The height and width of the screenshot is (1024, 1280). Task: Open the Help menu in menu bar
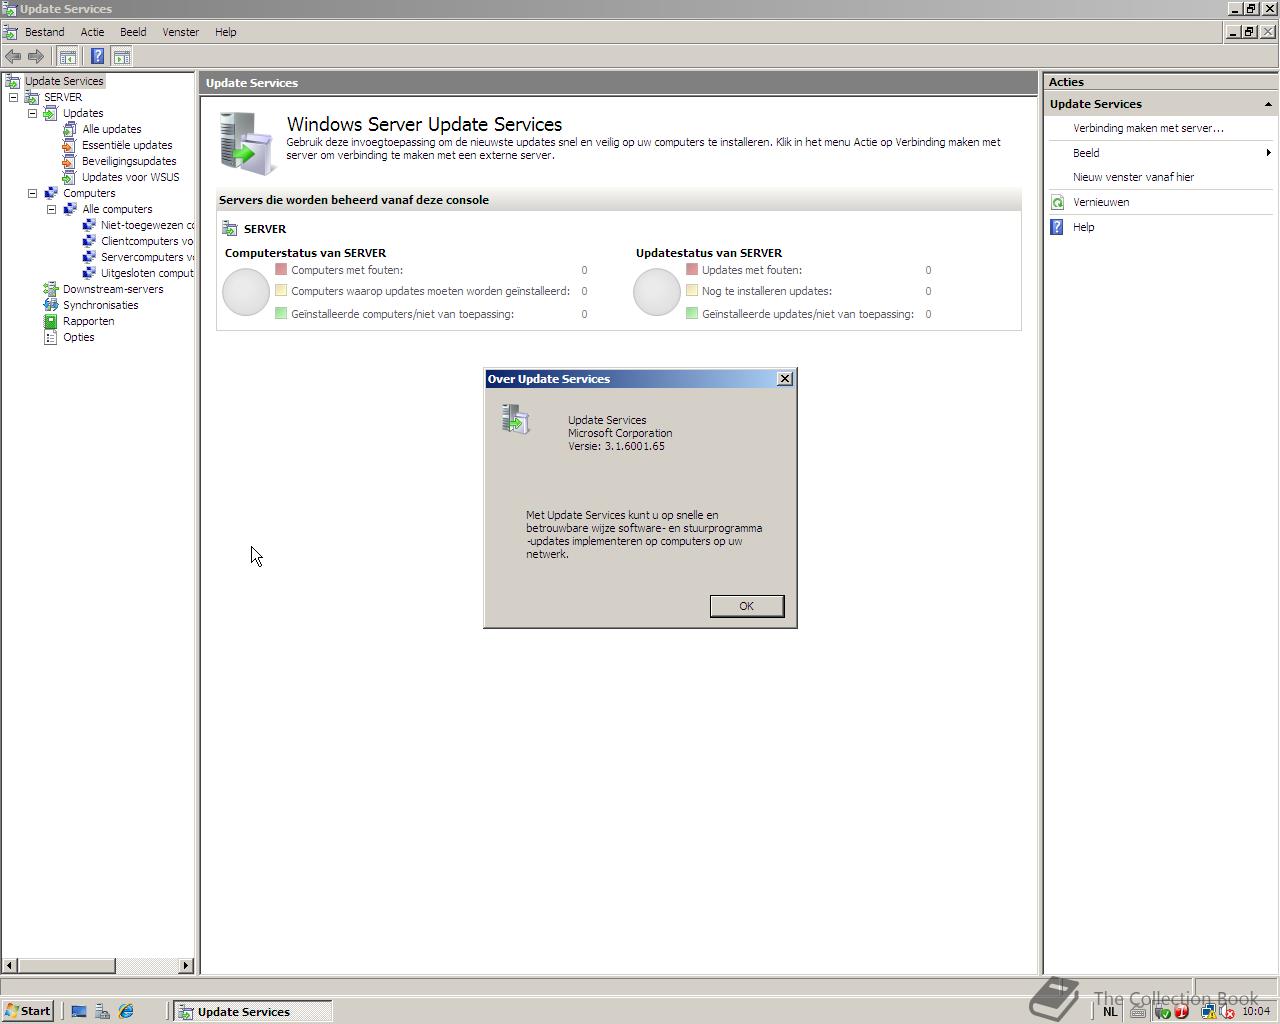(226, 32)
